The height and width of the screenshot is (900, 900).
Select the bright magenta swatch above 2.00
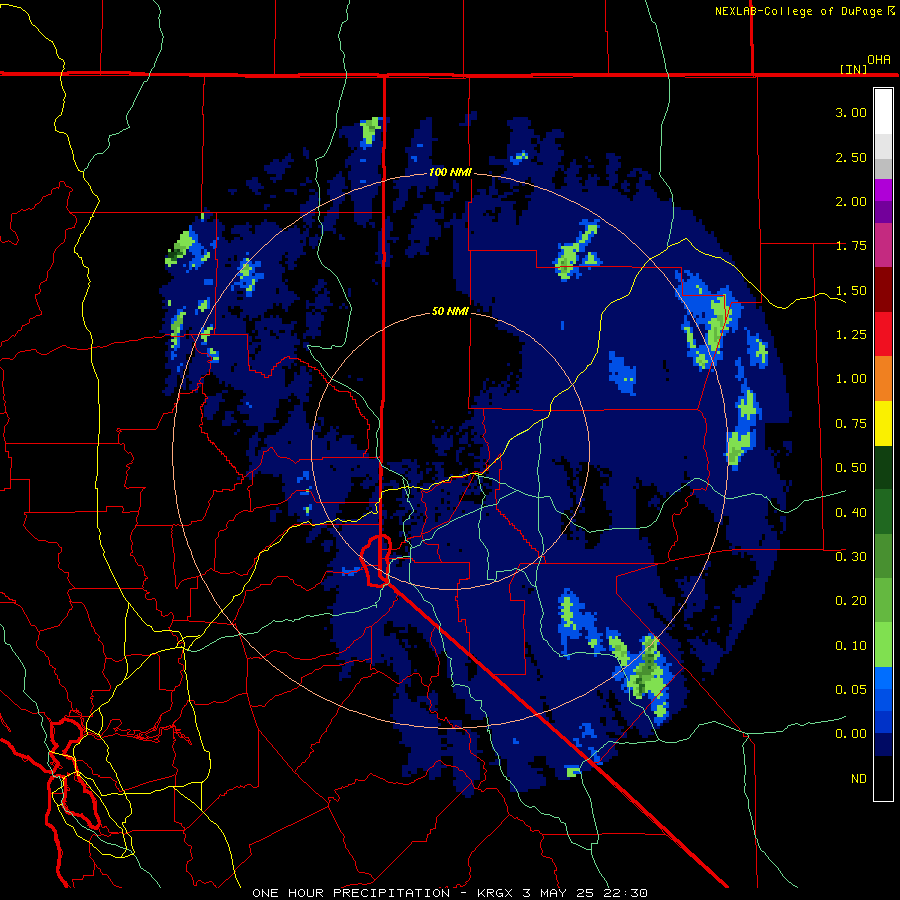tap(883, 190)
